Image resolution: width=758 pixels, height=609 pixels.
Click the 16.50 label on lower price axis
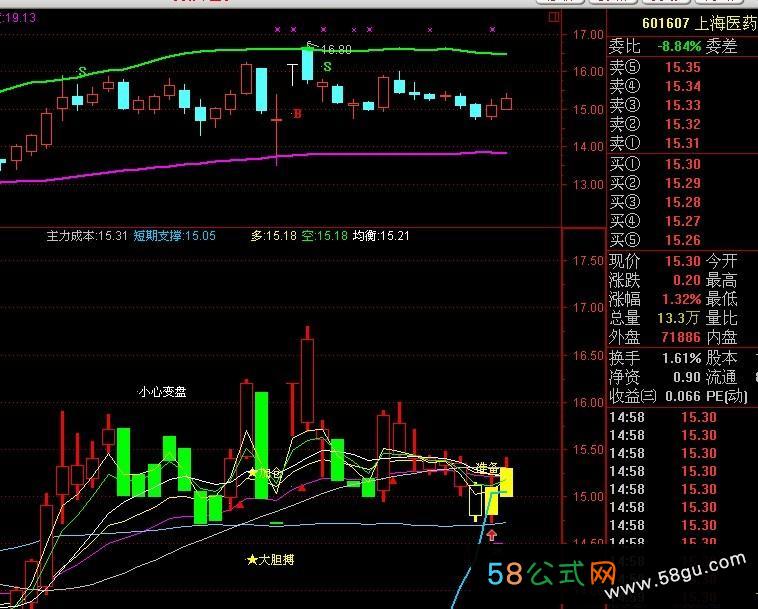click(588, 355)
